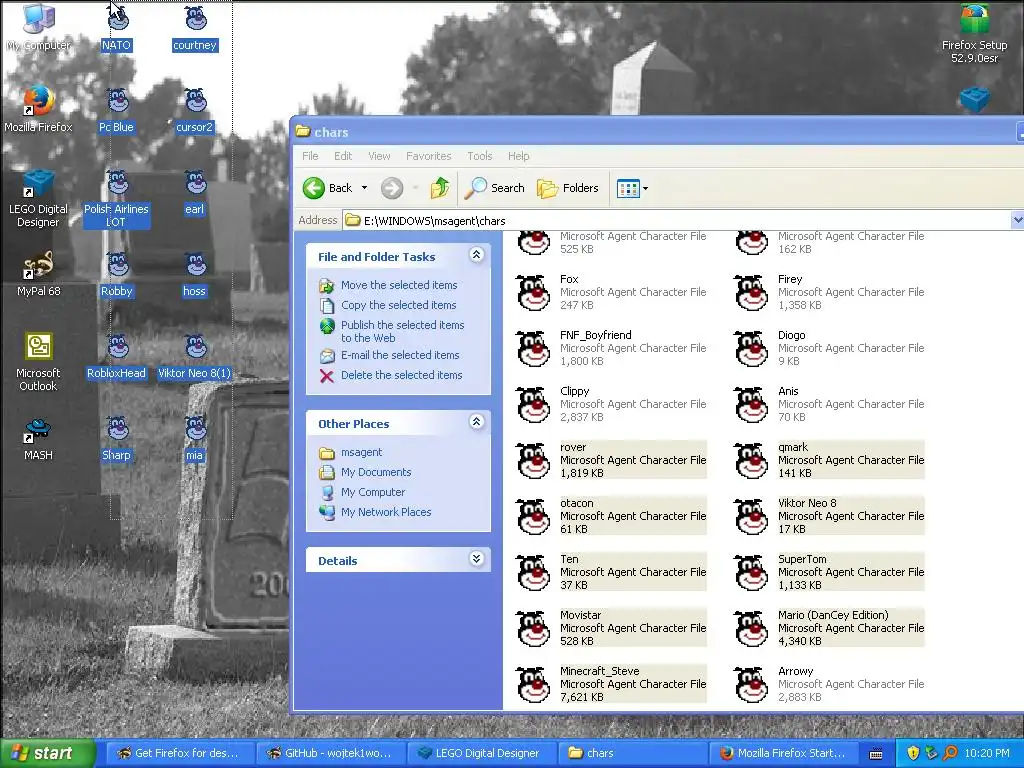Click the address field showing E:\WINDOWS\msagent\chars

677,220
